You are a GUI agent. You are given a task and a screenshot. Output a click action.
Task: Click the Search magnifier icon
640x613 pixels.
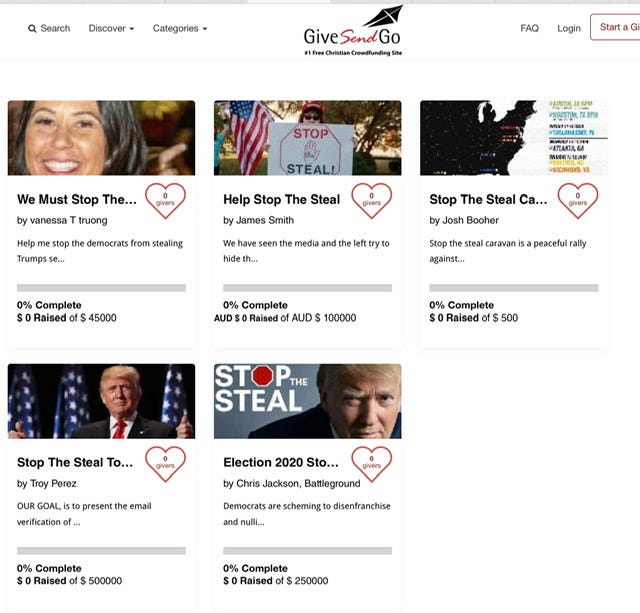coord(32,29)
